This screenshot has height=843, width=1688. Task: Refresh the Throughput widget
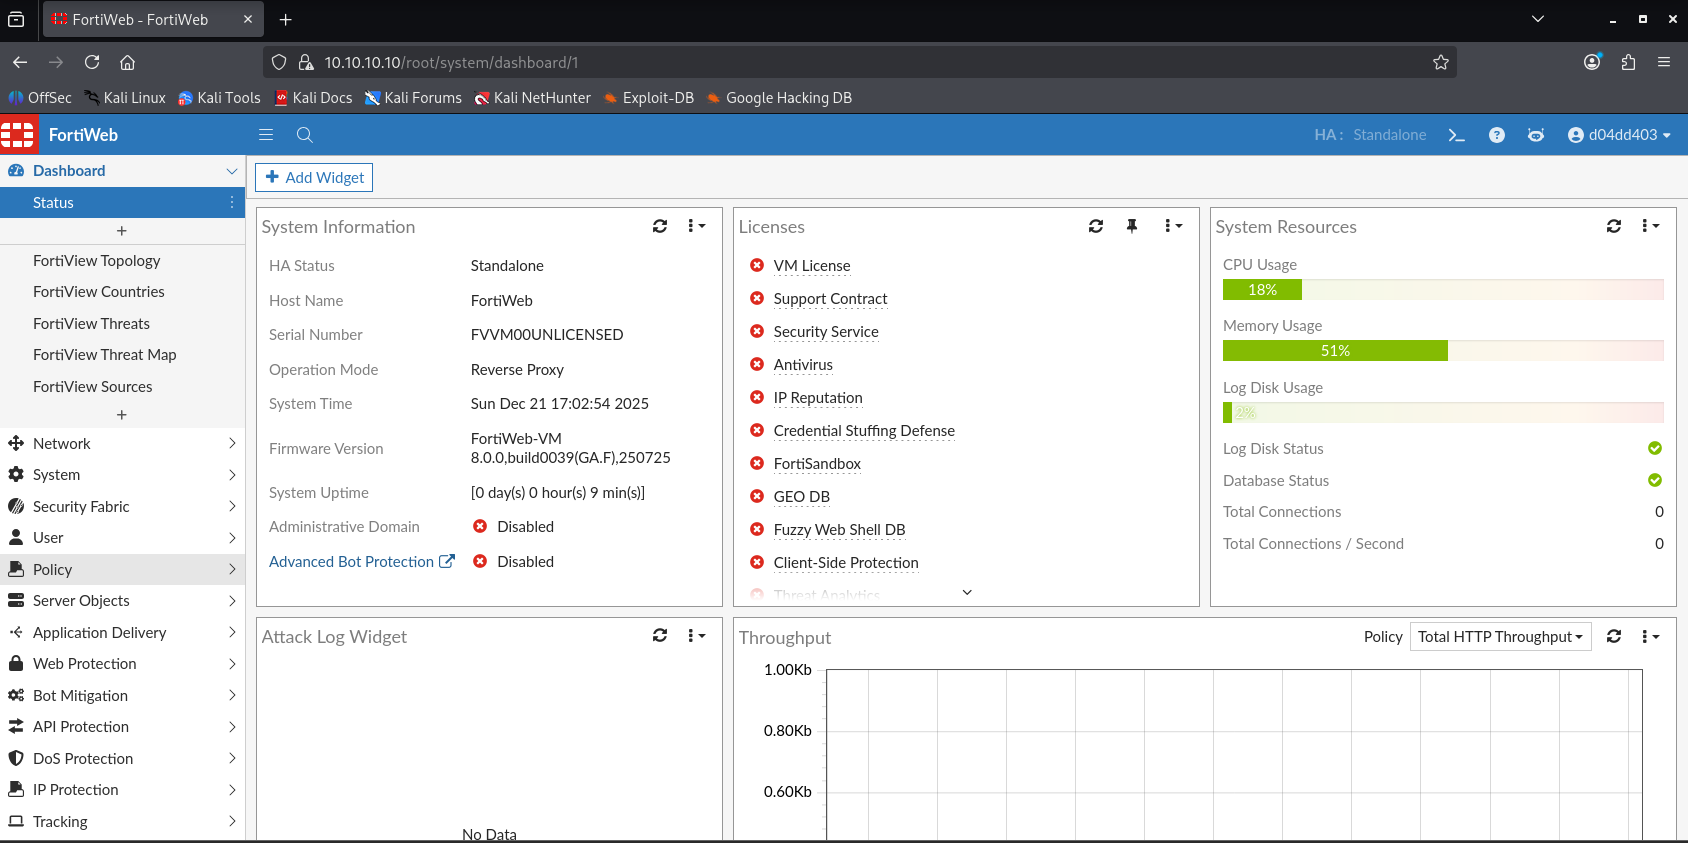(1614, 636)
